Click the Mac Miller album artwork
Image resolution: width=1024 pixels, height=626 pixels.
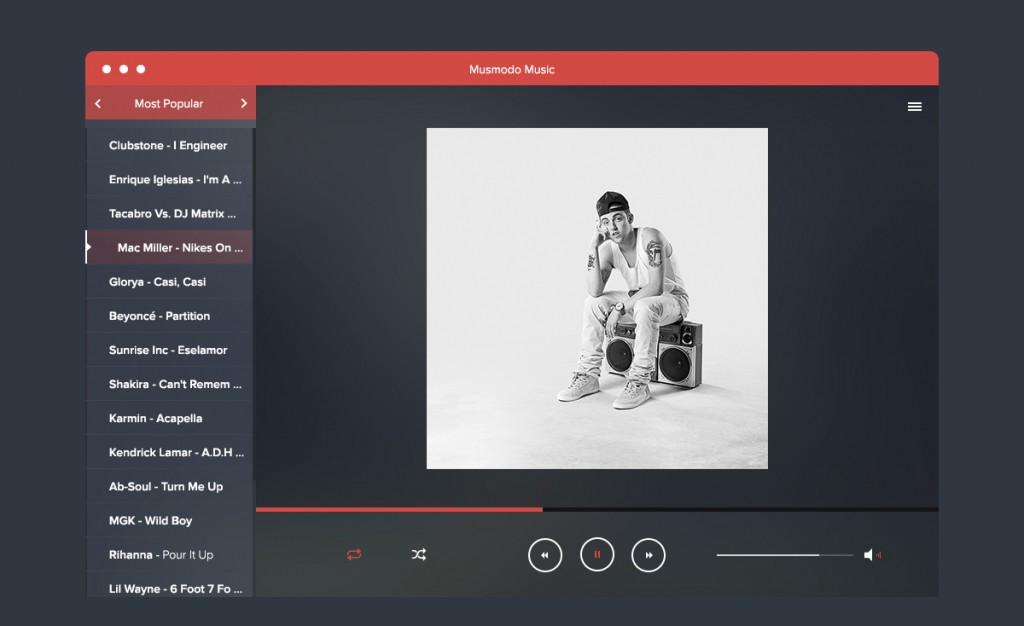tap(597, 299)
